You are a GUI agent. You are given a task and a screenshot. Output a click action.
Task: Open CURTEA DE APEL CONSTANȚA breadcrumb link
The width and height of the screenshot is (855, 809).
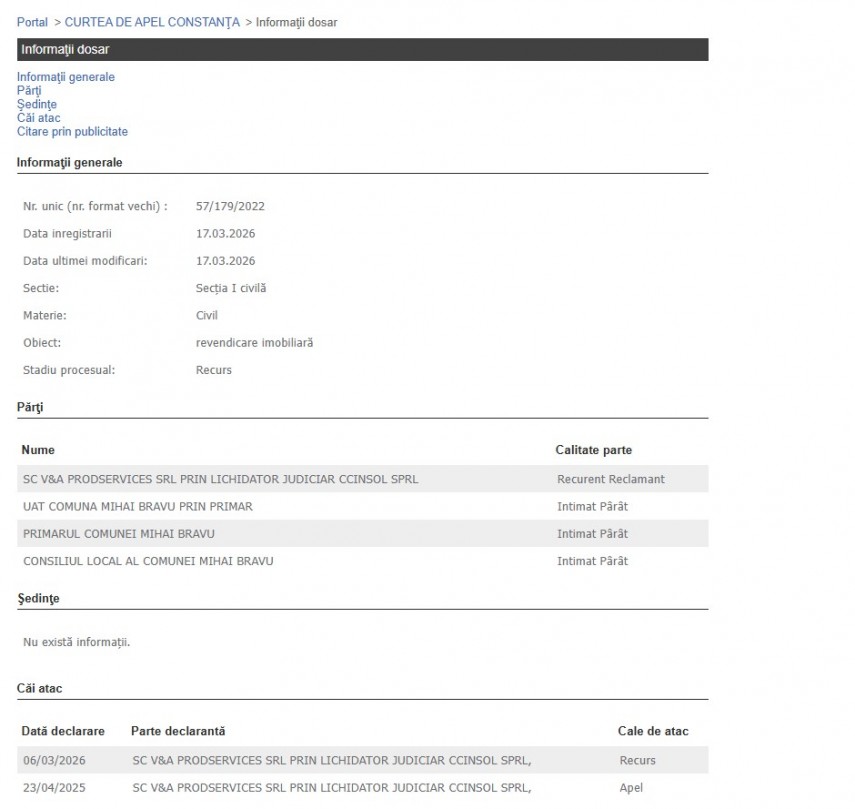pyautogui.click(x=152, y=22)
